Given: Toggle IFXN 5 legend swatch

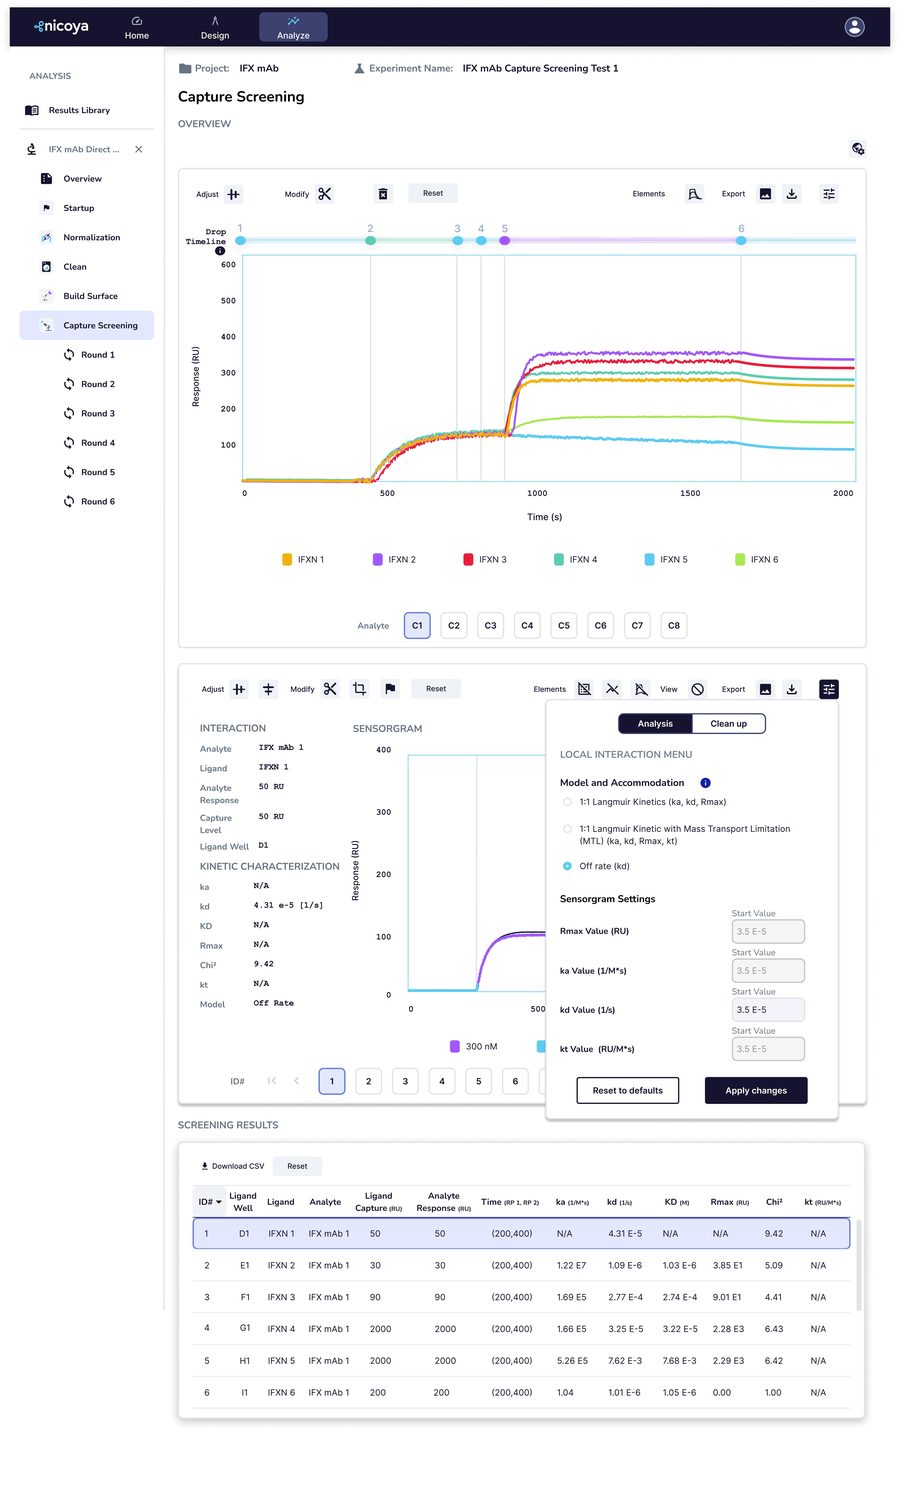Looking at the screenshot, I should point(650,560).
